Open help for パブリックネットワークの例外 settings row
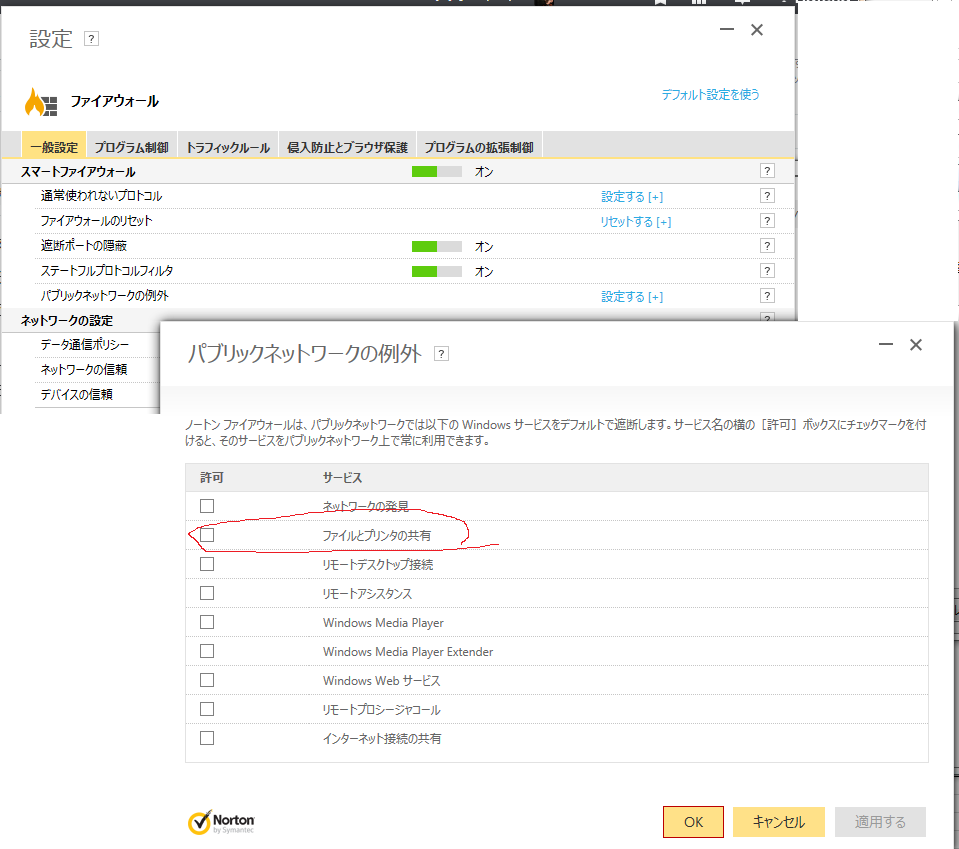Screen dimensions: 959x849 point(767,296)
